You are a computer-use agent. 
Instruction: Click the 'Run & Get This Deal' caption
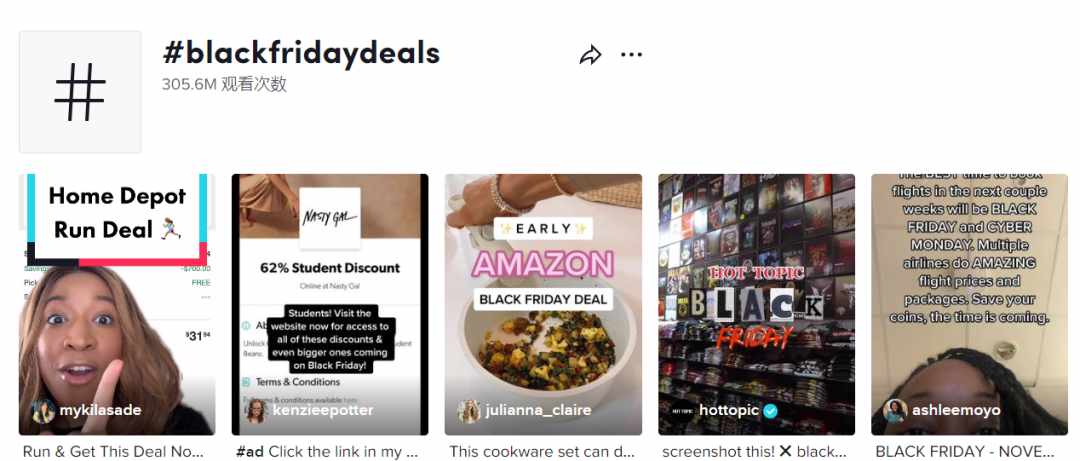click(113, 451)
